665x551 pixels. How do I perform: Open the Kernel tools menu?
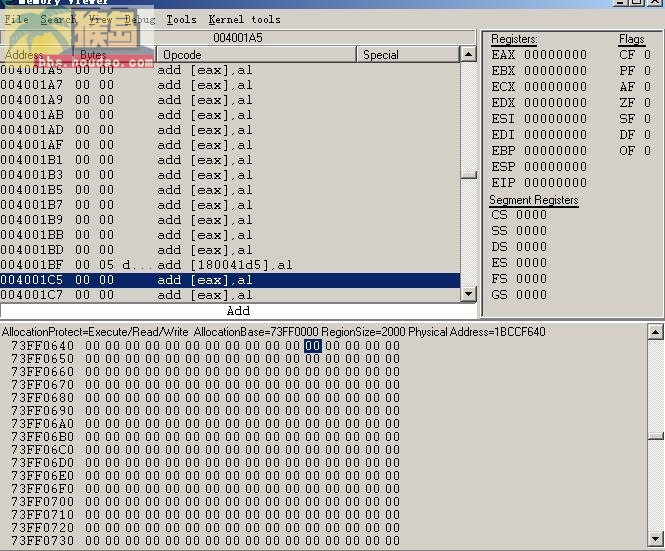244,20
